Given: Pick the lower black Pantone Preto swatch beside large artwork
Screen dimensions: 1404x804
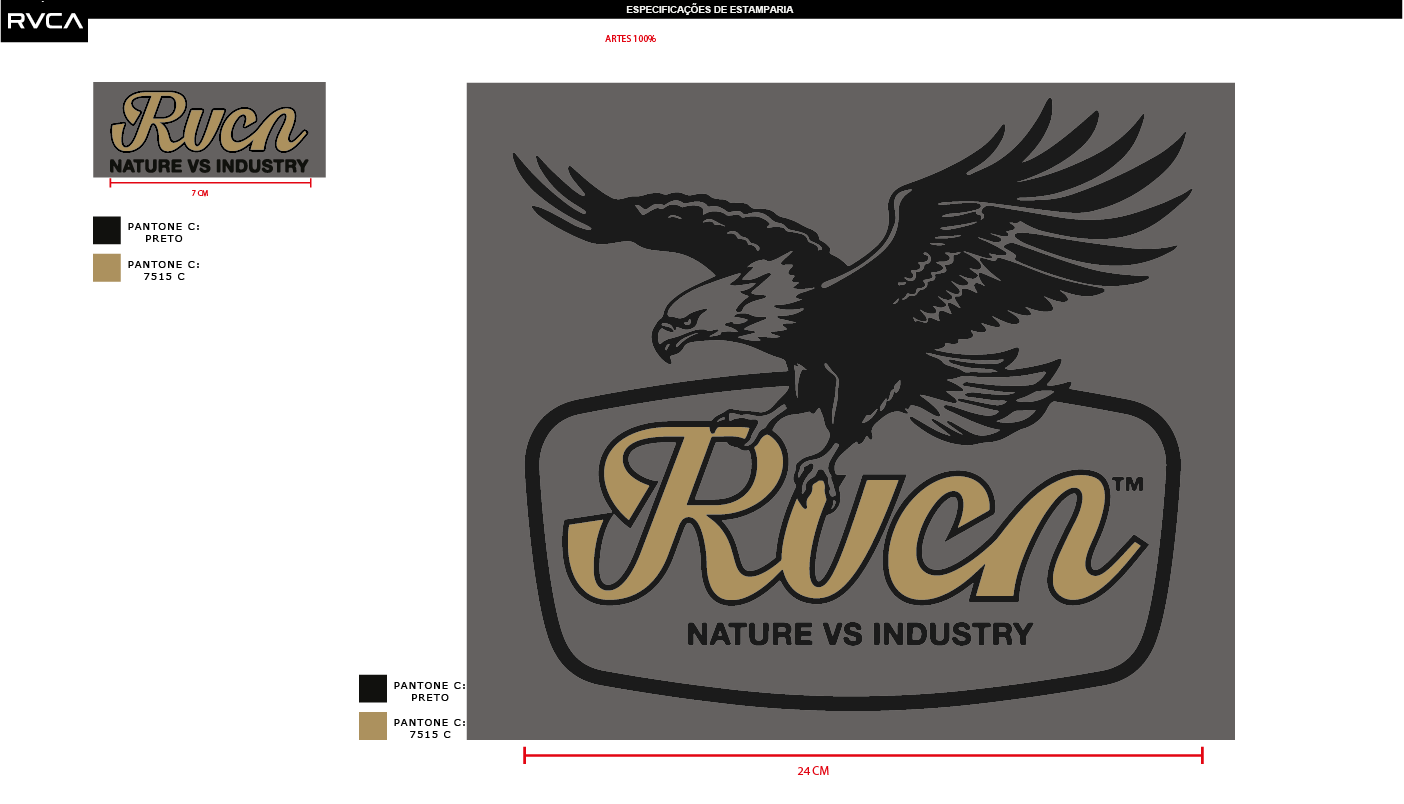Looking at the screenshot, I should (373, 689).
